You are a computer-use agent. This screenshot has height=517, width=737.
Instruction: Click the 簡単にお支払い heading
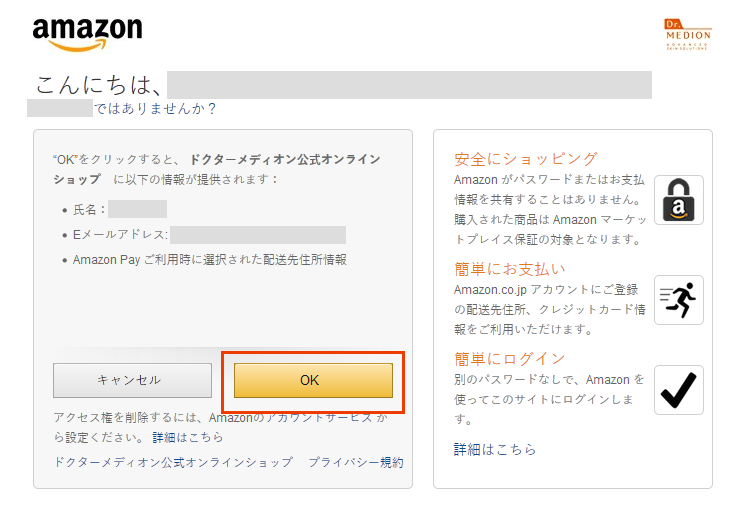[x=509, y=268]
